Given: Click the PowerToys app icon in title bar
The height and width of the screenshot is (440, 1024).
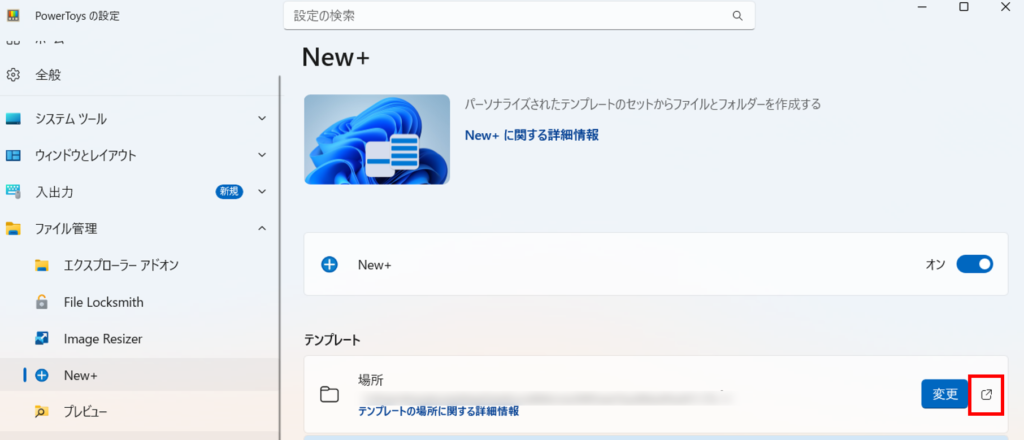Looking at the screenshot, I should pyautogui.click(x=13, y=16).
